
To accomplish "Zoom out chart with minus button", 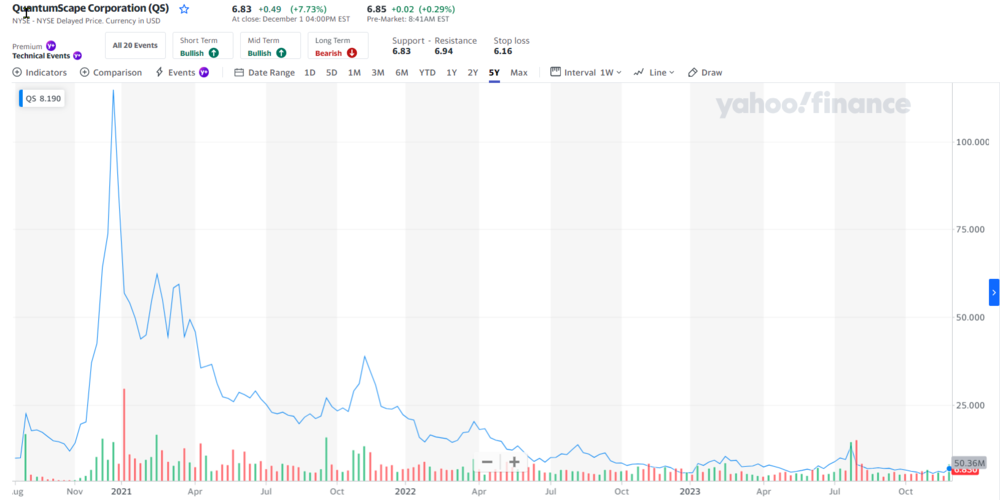I will [487, 462].
